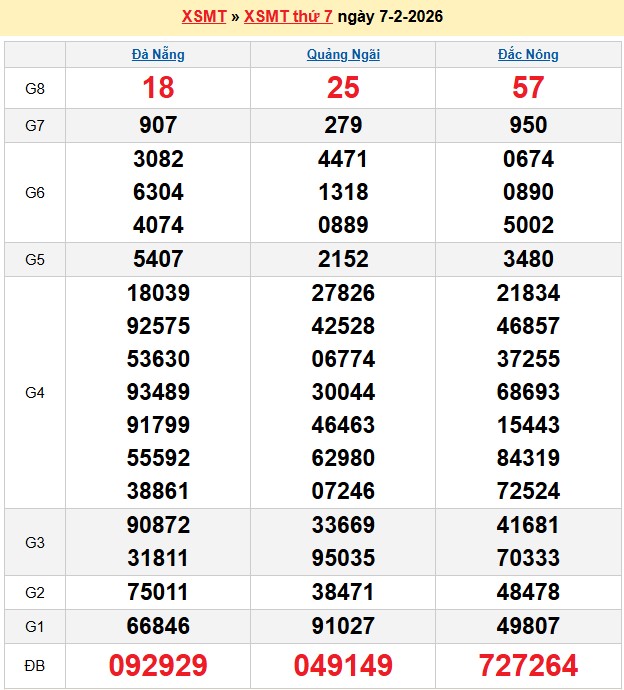Open the Đà Nẵng column header link
624x690 pixels.
coord(158,54)
